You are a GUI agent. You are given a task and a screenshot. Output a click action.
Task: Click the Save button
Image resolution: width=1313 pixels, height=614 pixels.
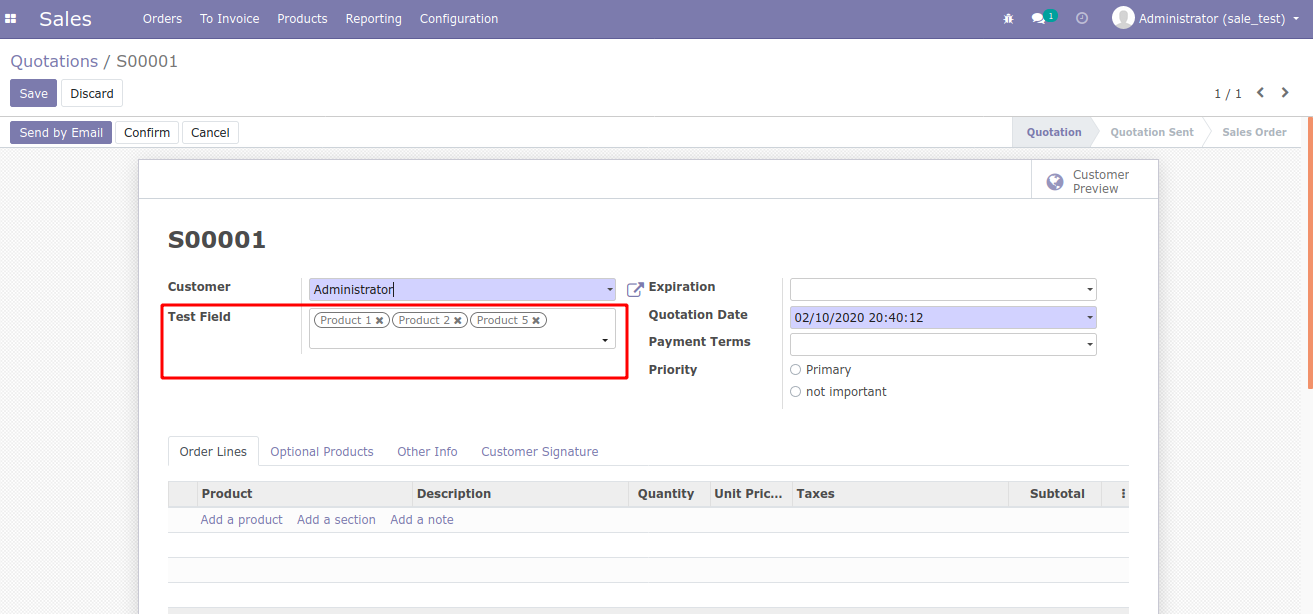pyautogui.click(x=33, y=93)
